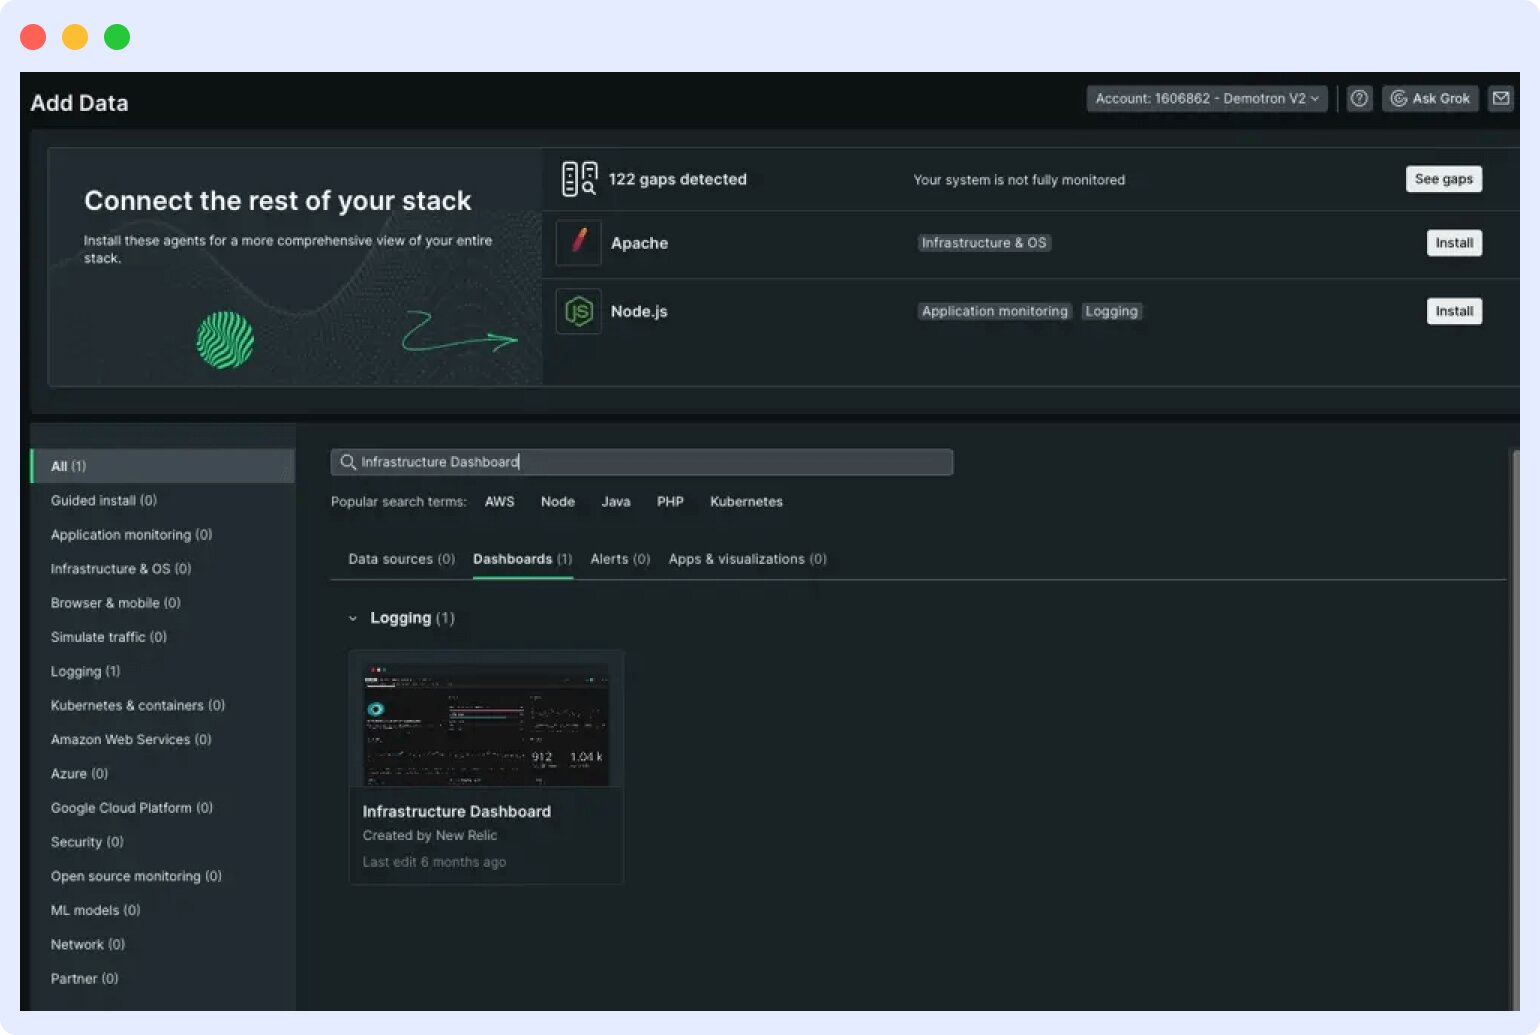Select the AWS popular search term

pyautogui.click(x=499, y=502)
